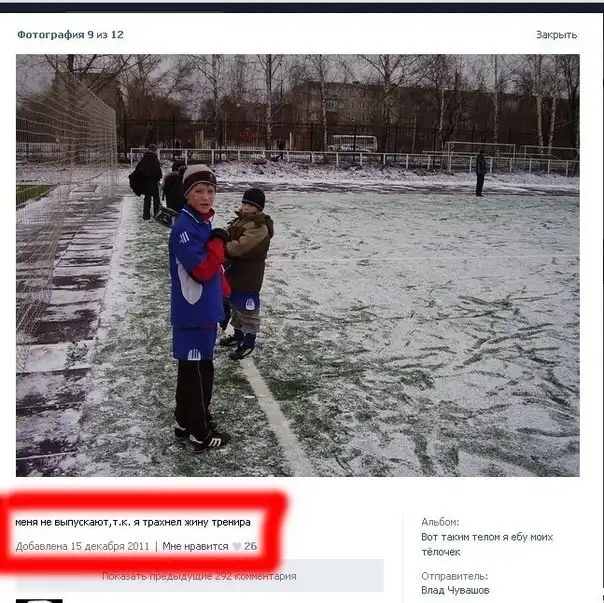Viewport: 604px width, 603px height.
Task: Click the distant person standing at right
Action: (x=480, y=173)
